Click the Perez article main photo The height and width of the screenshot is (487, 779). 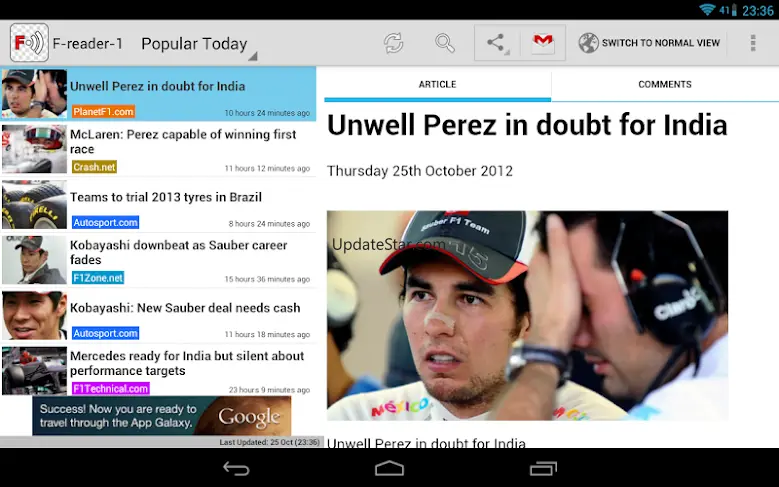[528, 316]
